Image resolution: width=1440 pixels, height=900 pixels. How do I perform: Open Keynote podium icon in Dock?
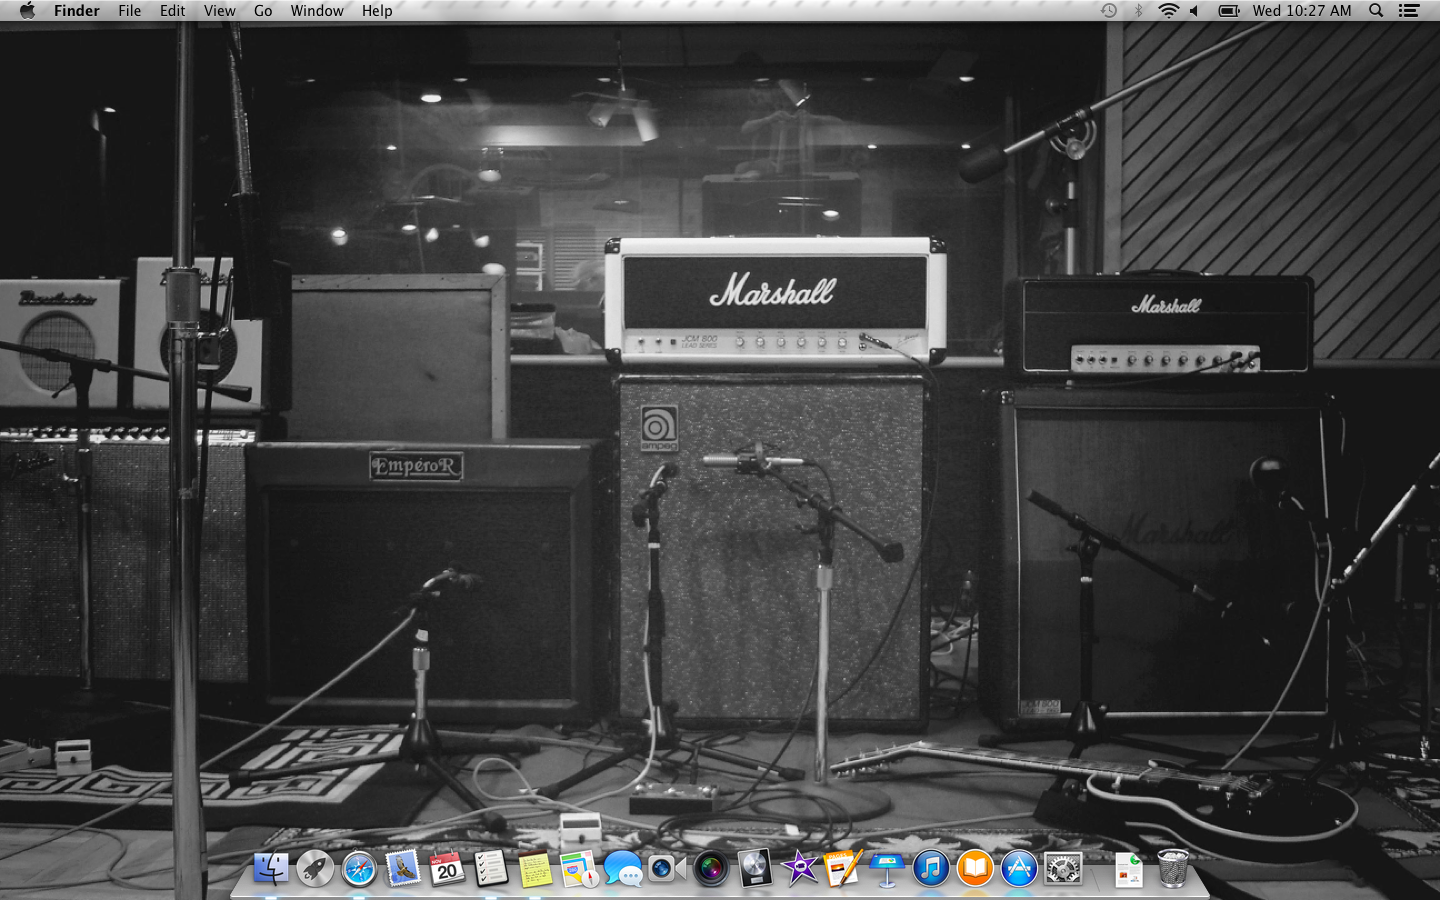(887, 868)
